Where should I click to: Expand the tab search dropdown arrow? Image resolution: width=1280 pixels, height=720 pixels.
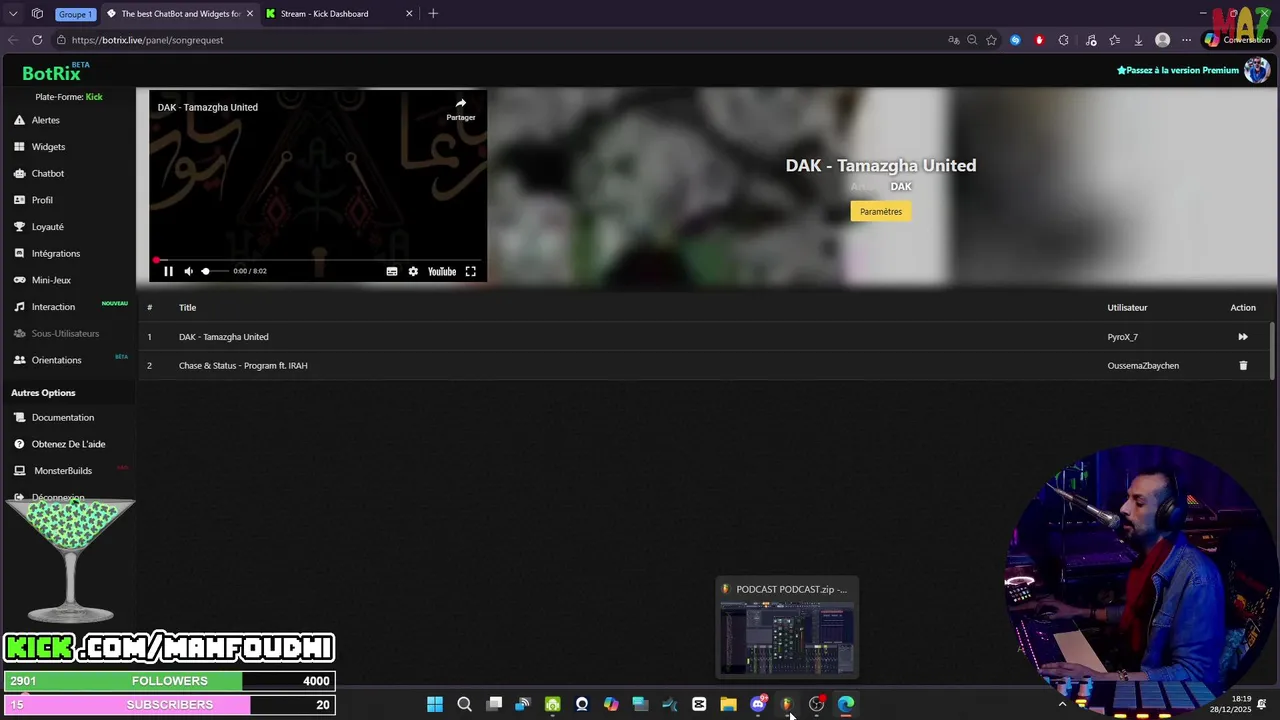[12, 14]
